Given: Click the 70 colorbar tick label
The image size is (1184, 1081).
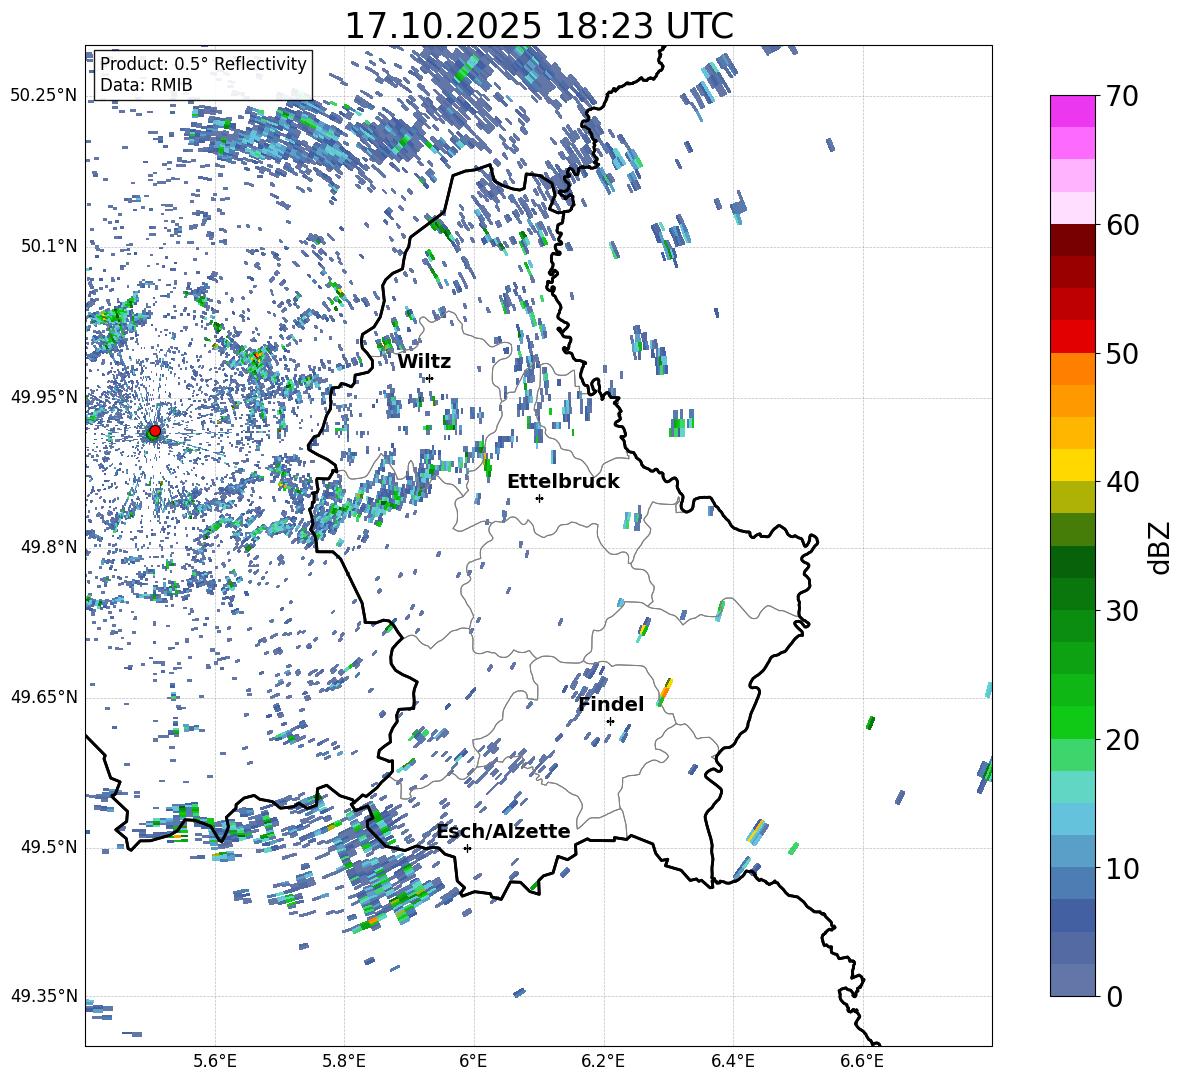Looking at the screenshot, I should click(1122, 96).
